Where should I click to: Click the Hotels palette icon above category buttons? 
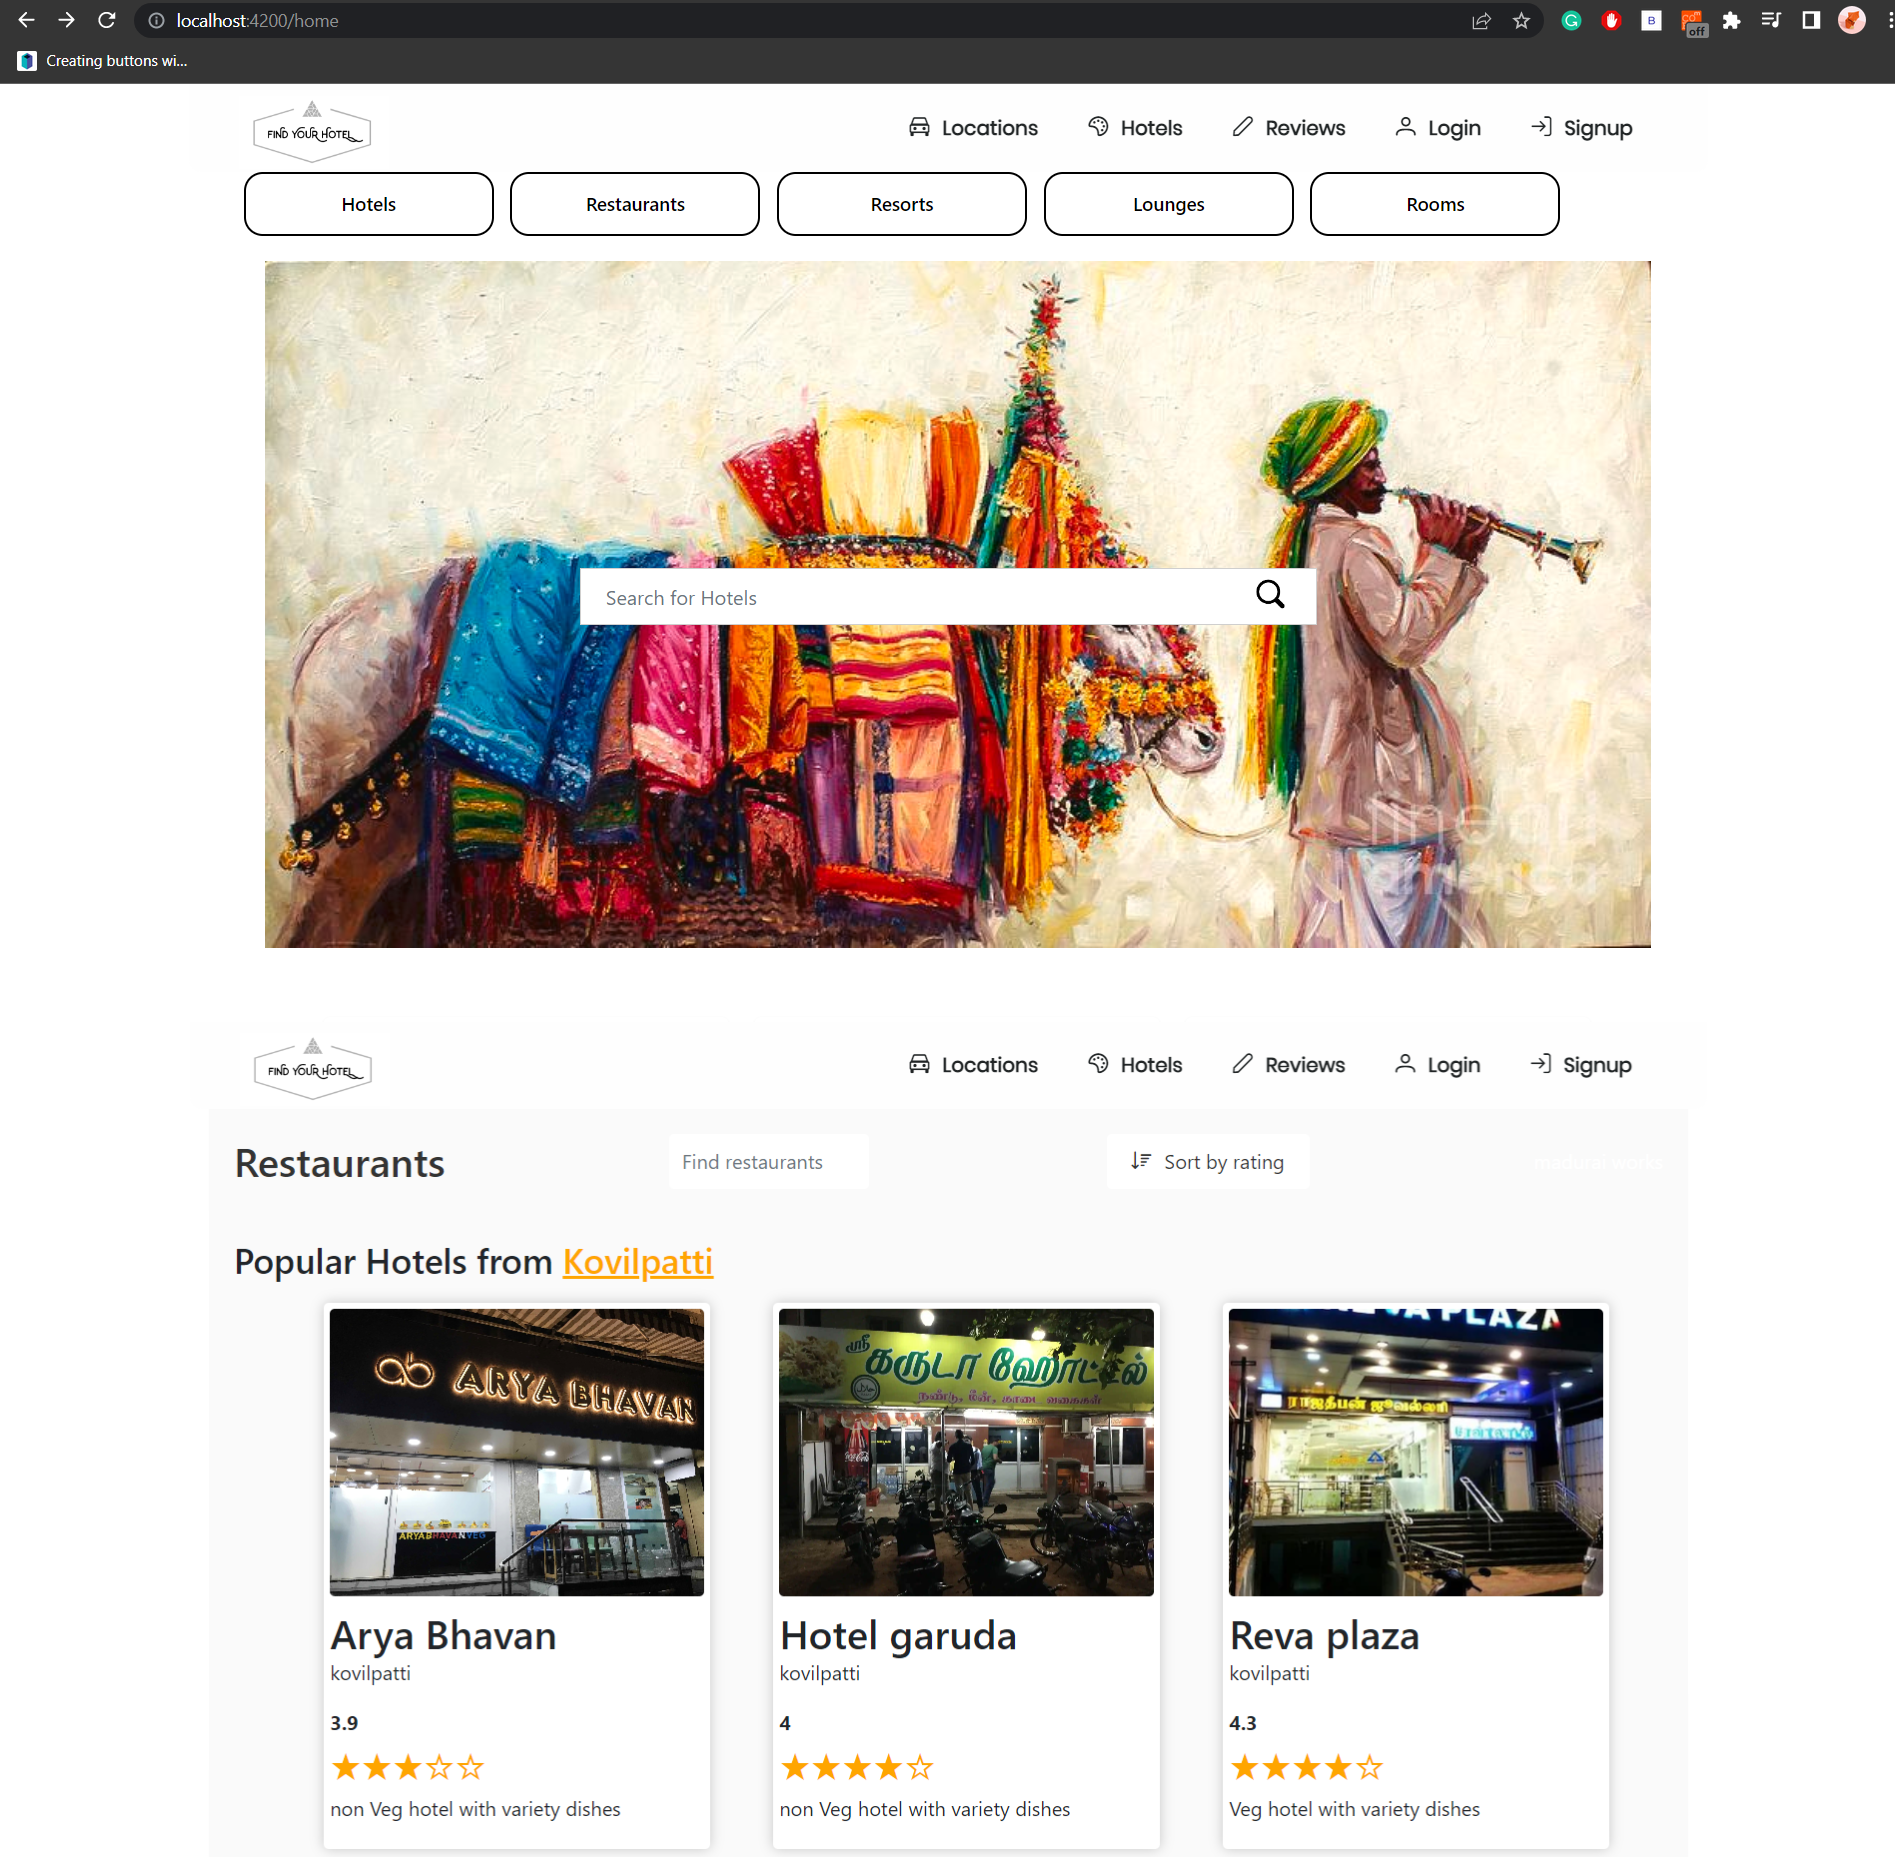[1098, 127]
